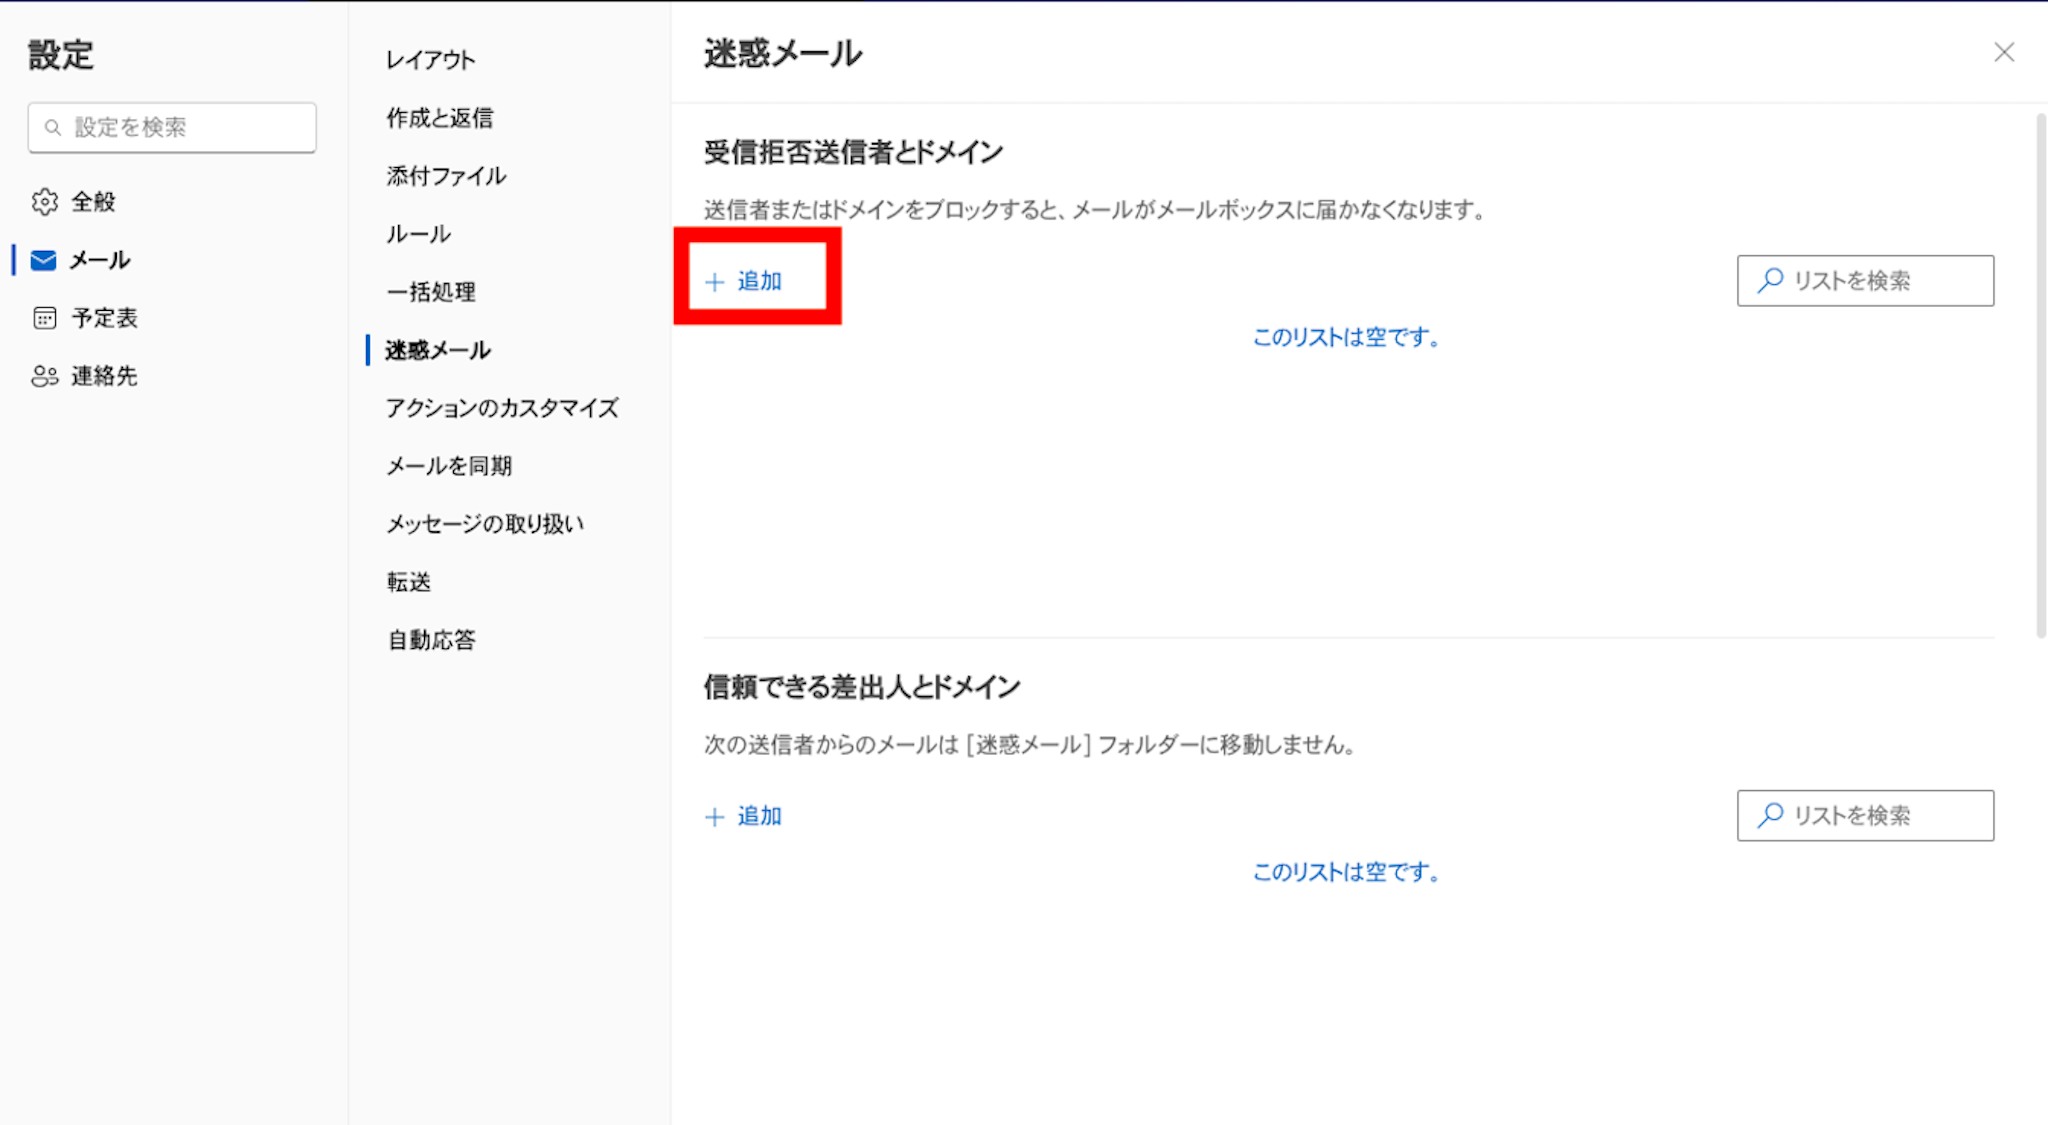This screenshot has width=2048, height=1125.
Task: Go to 自動応答 settings
Action: pyautogui.click(x=431, y=640)
